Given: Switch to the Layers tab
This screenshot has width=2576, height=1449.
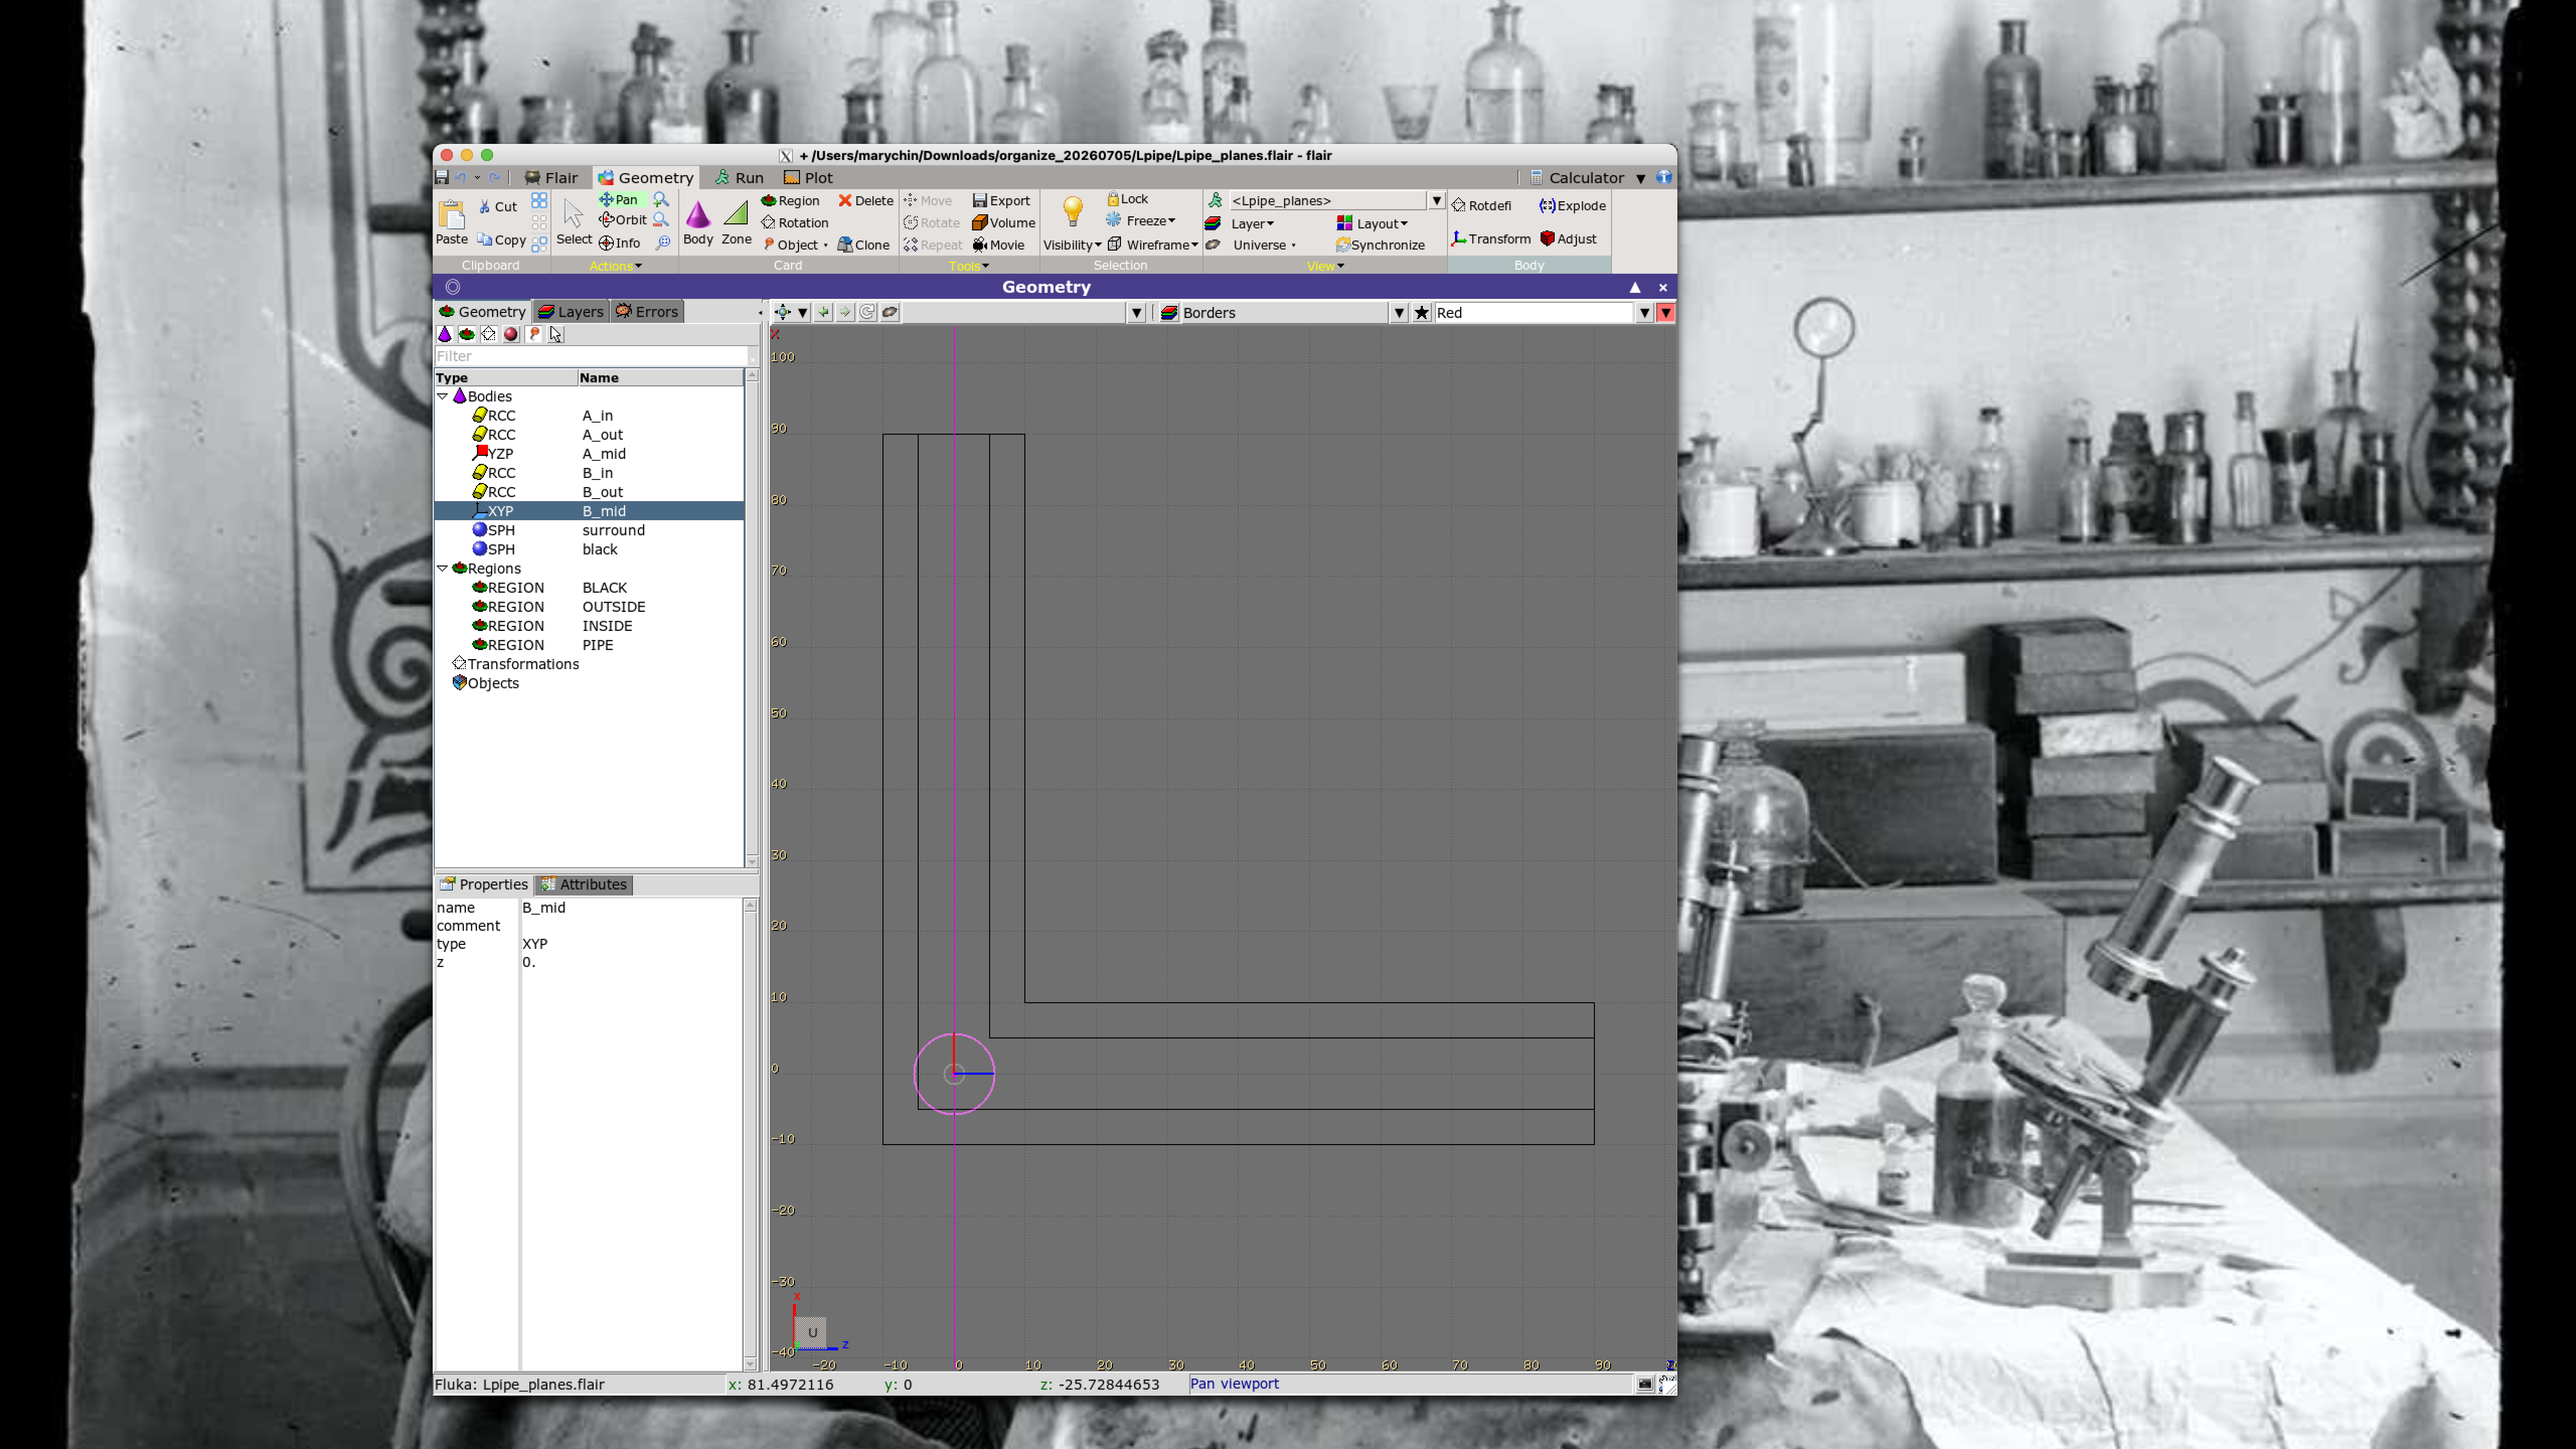Looking at the screenshot, I should tap(571, 312).
